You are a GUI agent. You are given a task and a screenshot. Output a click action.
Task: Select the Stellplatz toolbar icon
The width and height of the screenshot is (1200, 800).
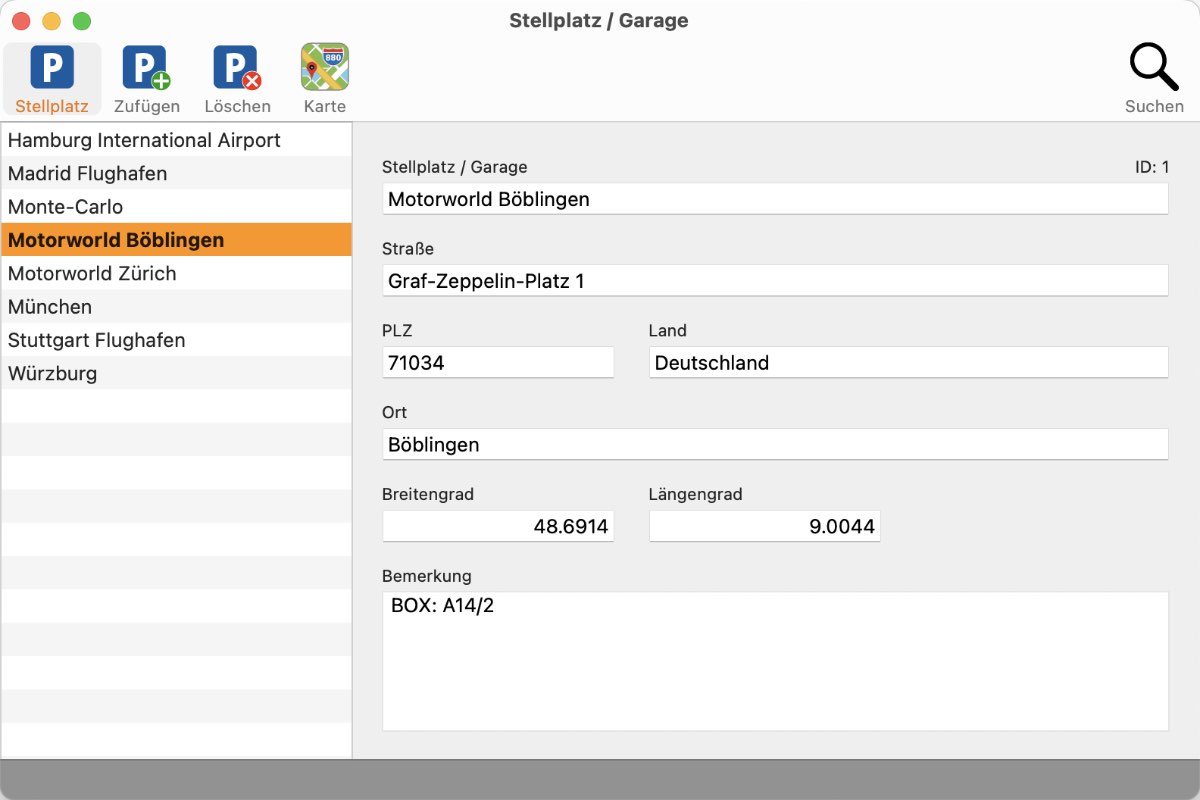(52, 79)
